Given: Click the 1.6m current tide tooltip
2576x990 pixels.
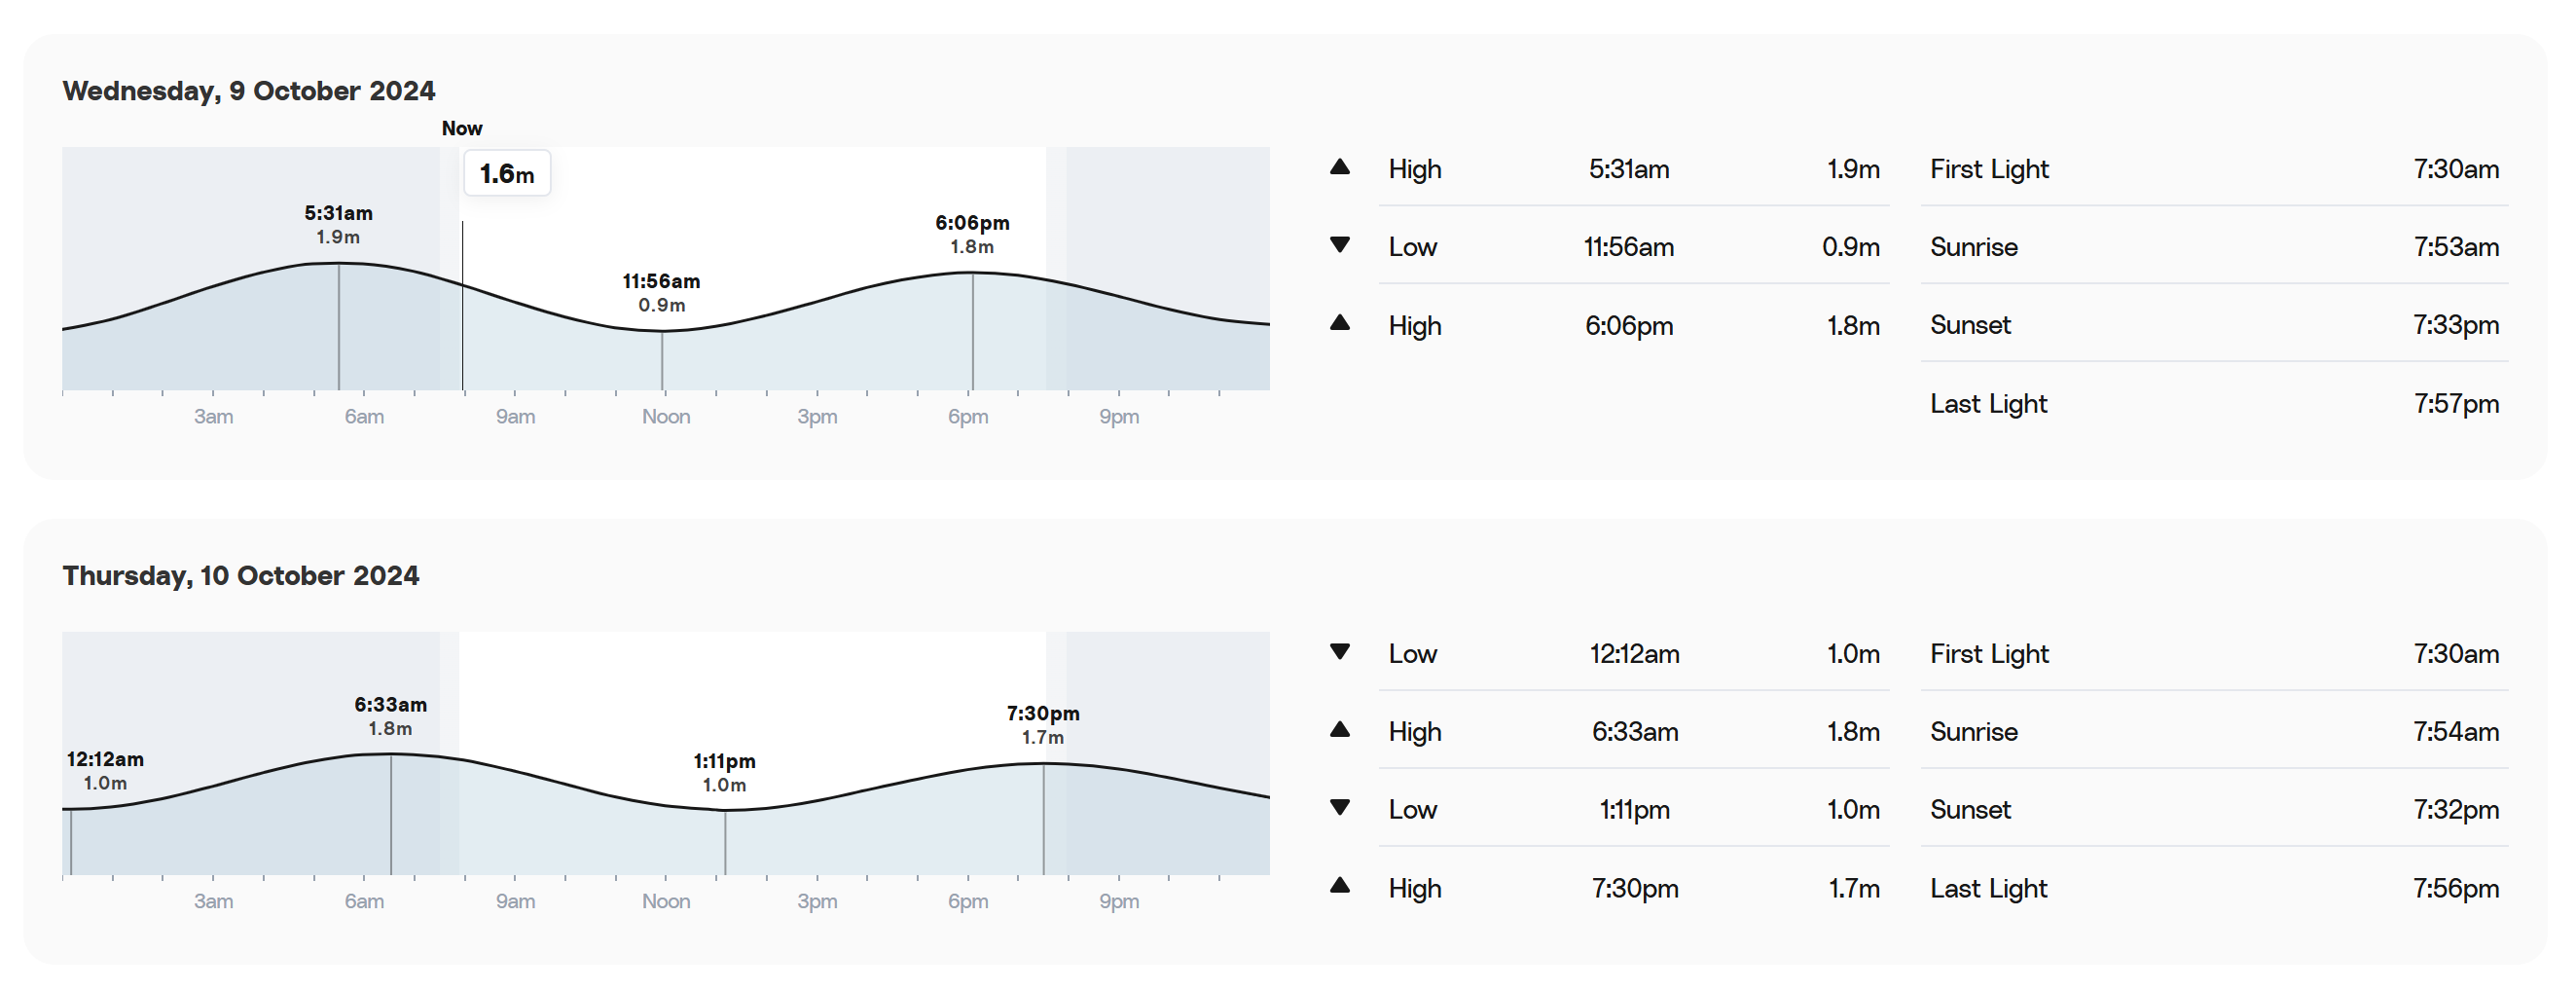Looking at the screenshot, I should 507,174.
